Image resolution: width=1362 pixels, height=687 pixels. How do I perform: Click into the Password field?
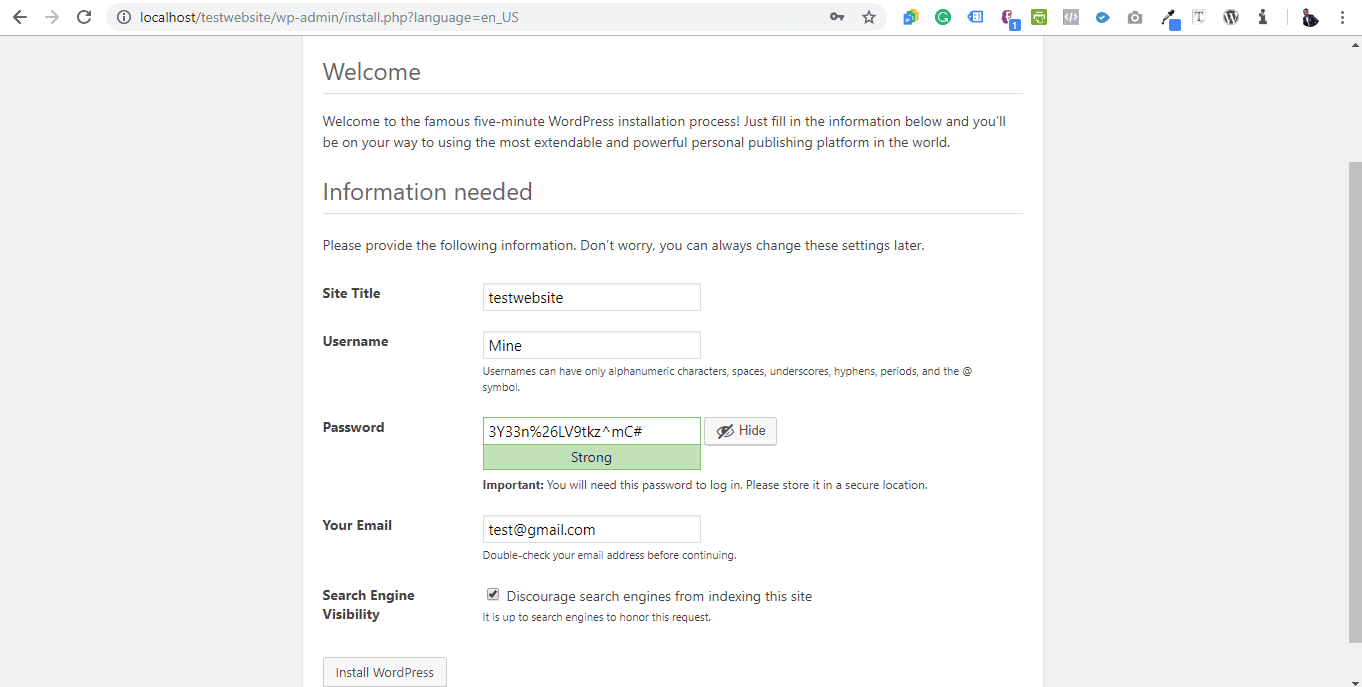pyautogui.click(x=592, y=431)
